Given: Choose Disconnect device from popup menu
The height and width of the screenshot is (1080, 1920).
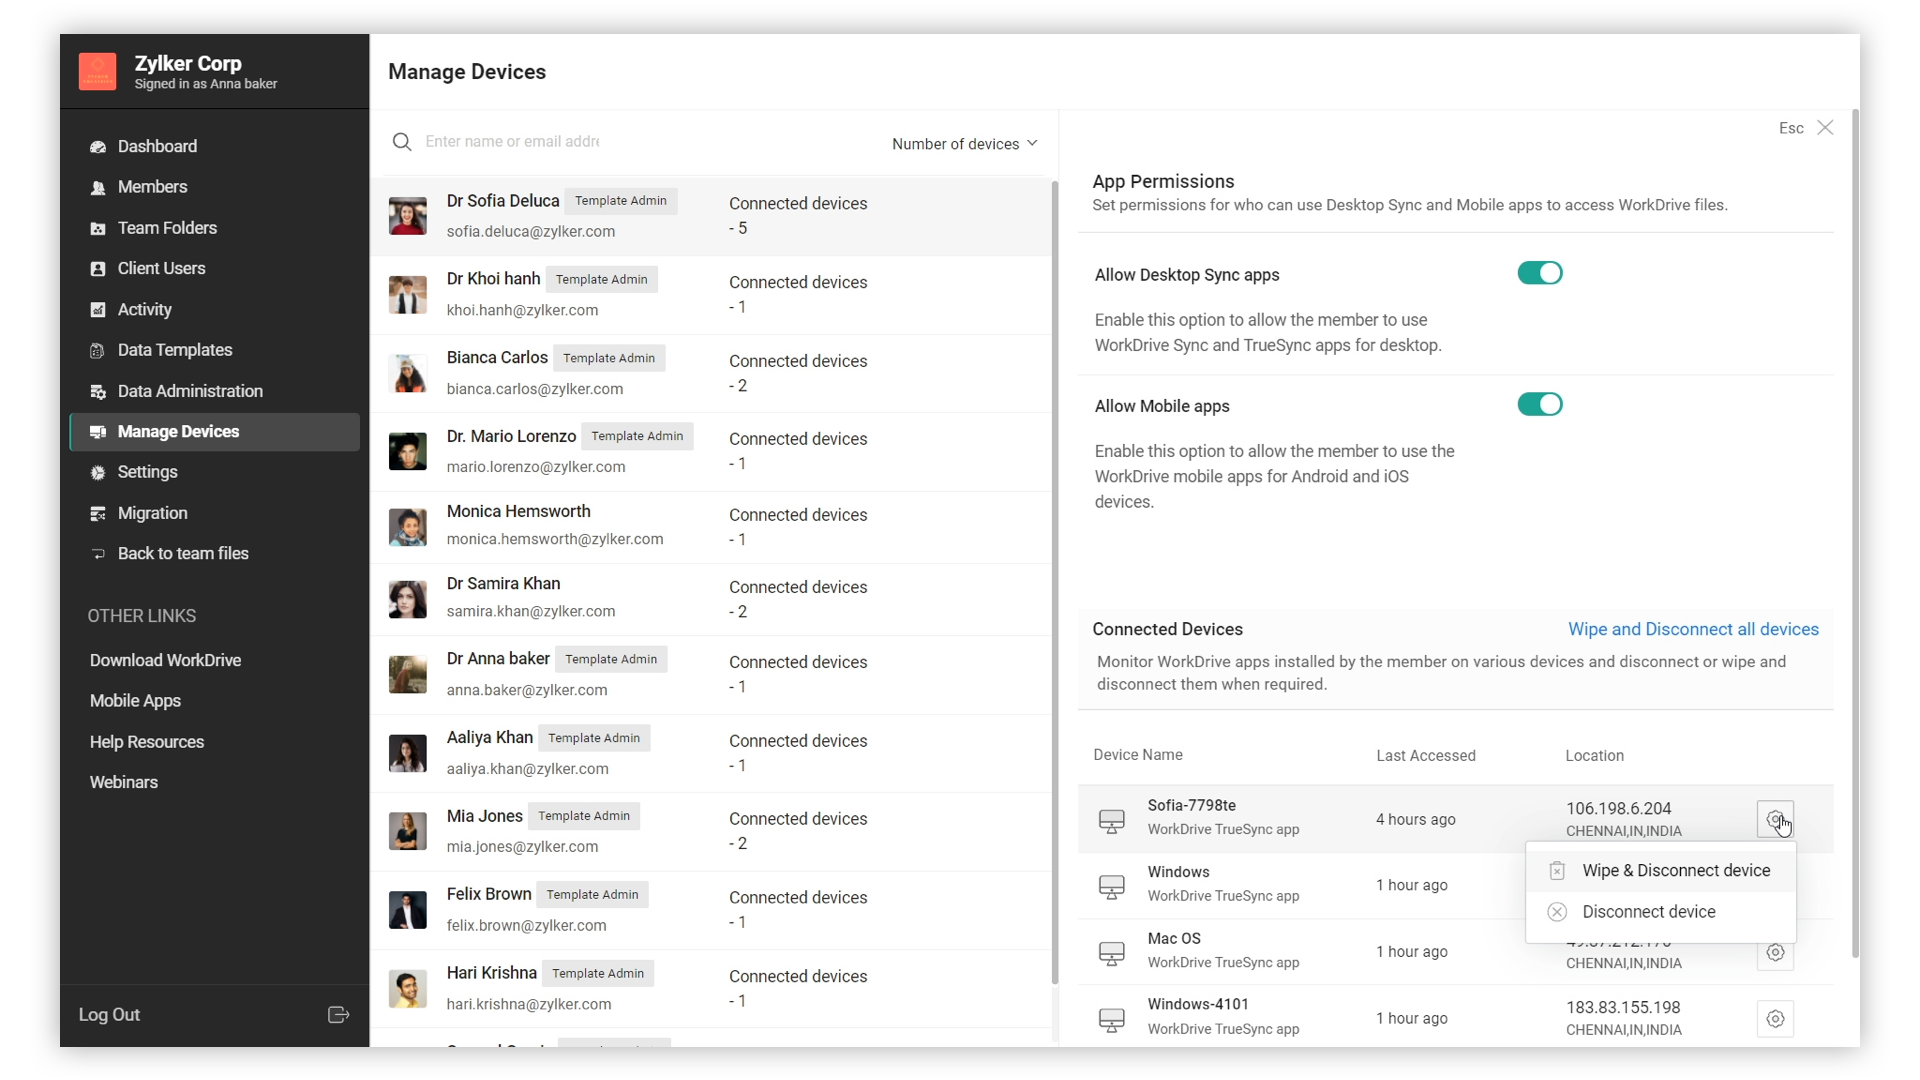Looking at the screenshot, I should point(1648,912).
